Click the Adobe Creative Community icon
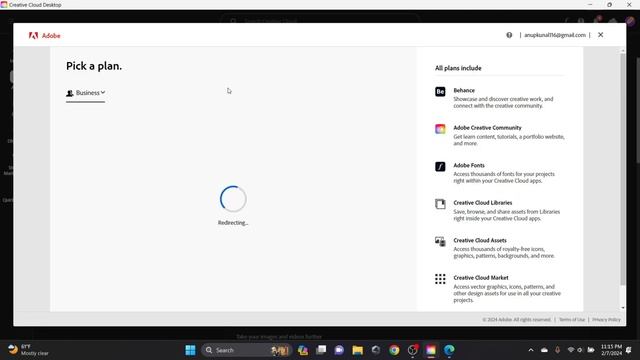 point(440,129)
